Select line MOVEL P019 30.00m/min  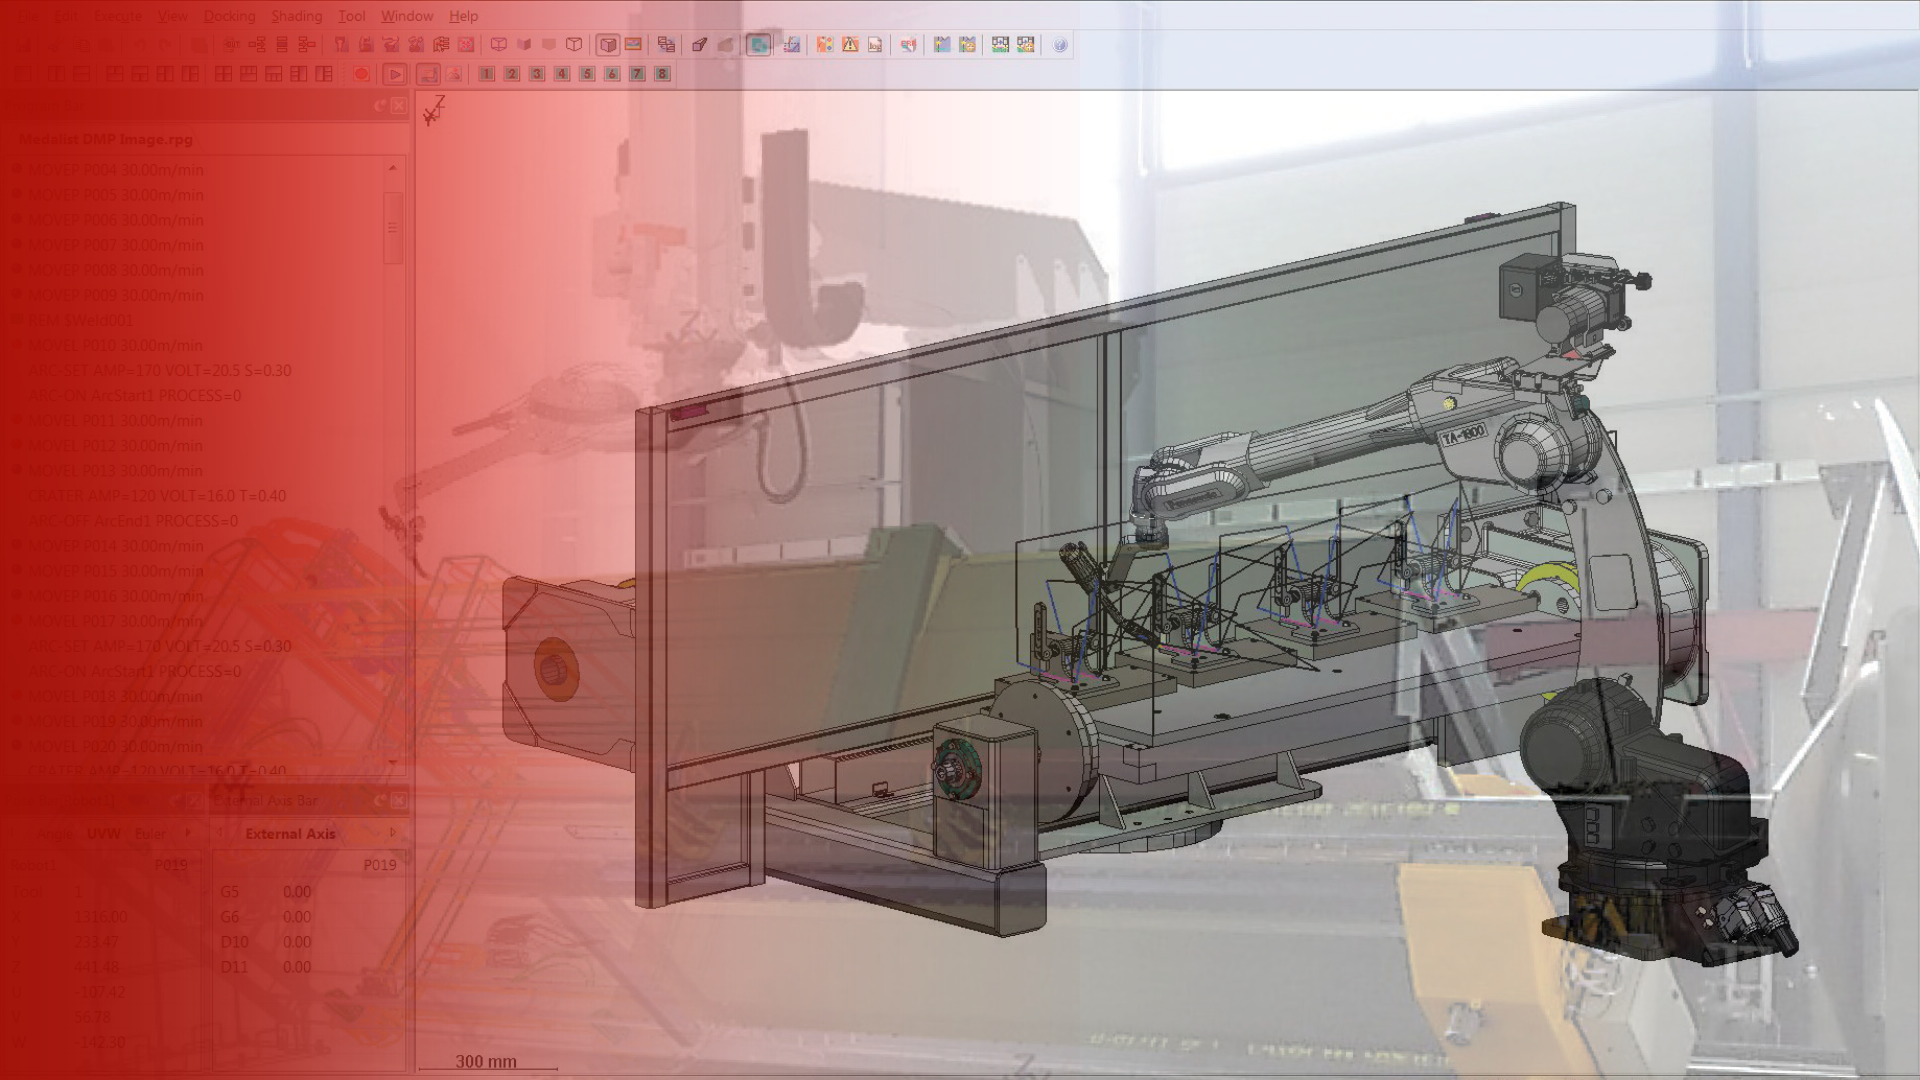[115, 721]
